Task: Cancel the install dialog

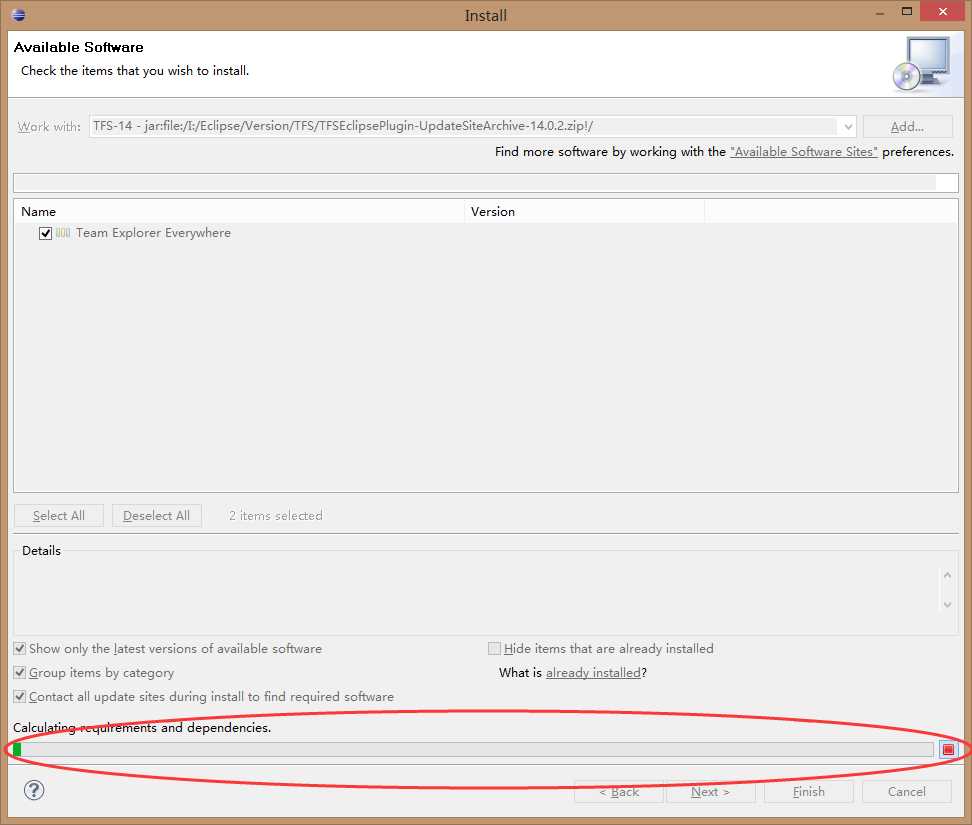Action: [x=906, y=792]
